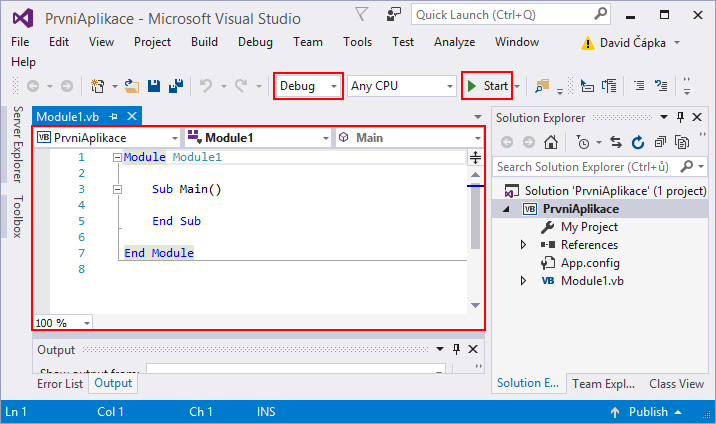Click the editor split window handle icon
This screenshot has width=716, height=424.
pos(475,157)
